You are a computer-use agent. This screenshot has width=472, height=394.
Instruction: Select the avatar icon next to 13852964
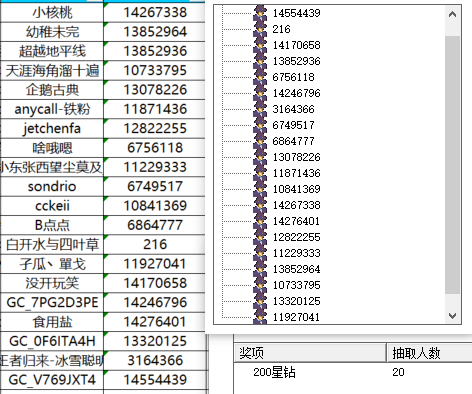(260, 269)
